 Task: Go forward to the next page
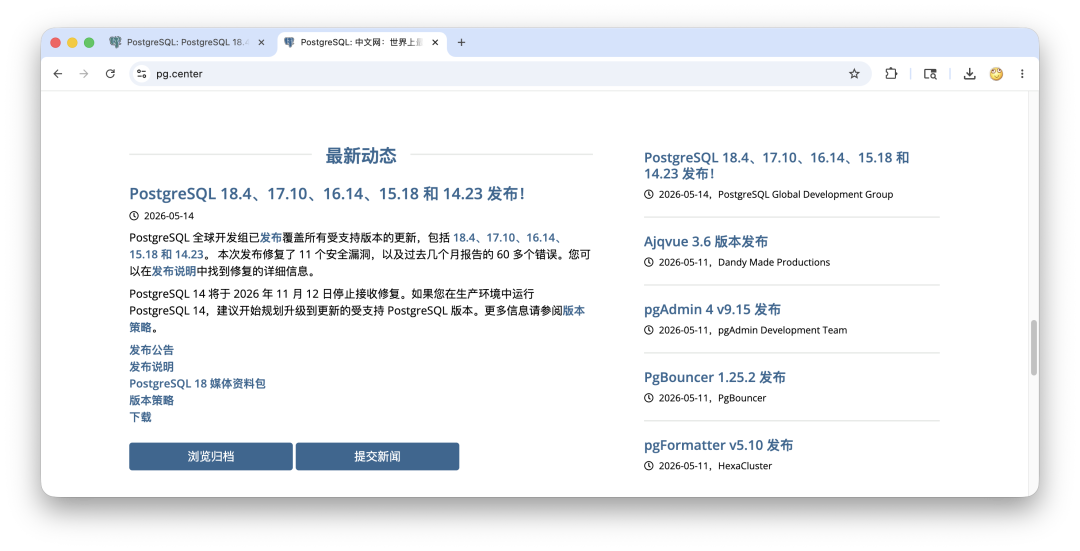pyautogui.click(x=84, y=74)
